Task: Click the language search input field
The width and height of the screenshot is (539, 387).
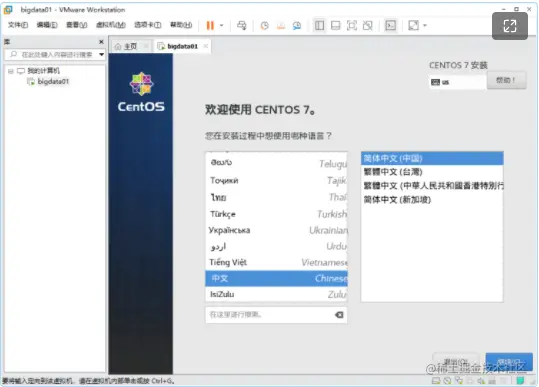Action: [x=270, y=315]
